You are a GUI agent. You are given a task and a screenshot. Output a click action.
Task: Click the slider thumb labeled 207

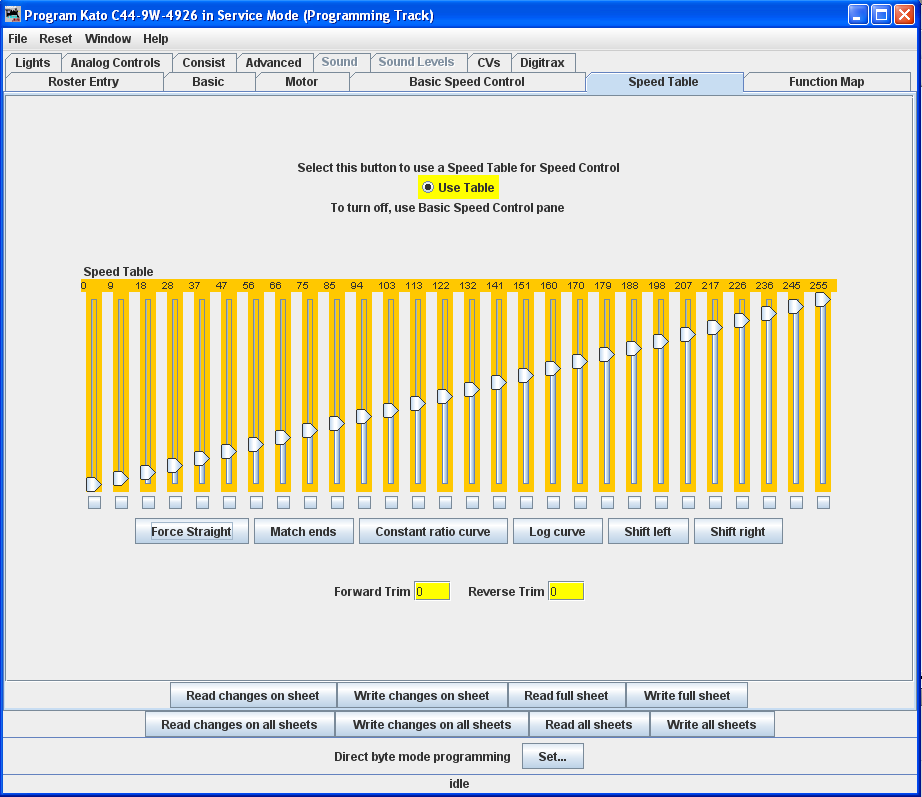687,334
